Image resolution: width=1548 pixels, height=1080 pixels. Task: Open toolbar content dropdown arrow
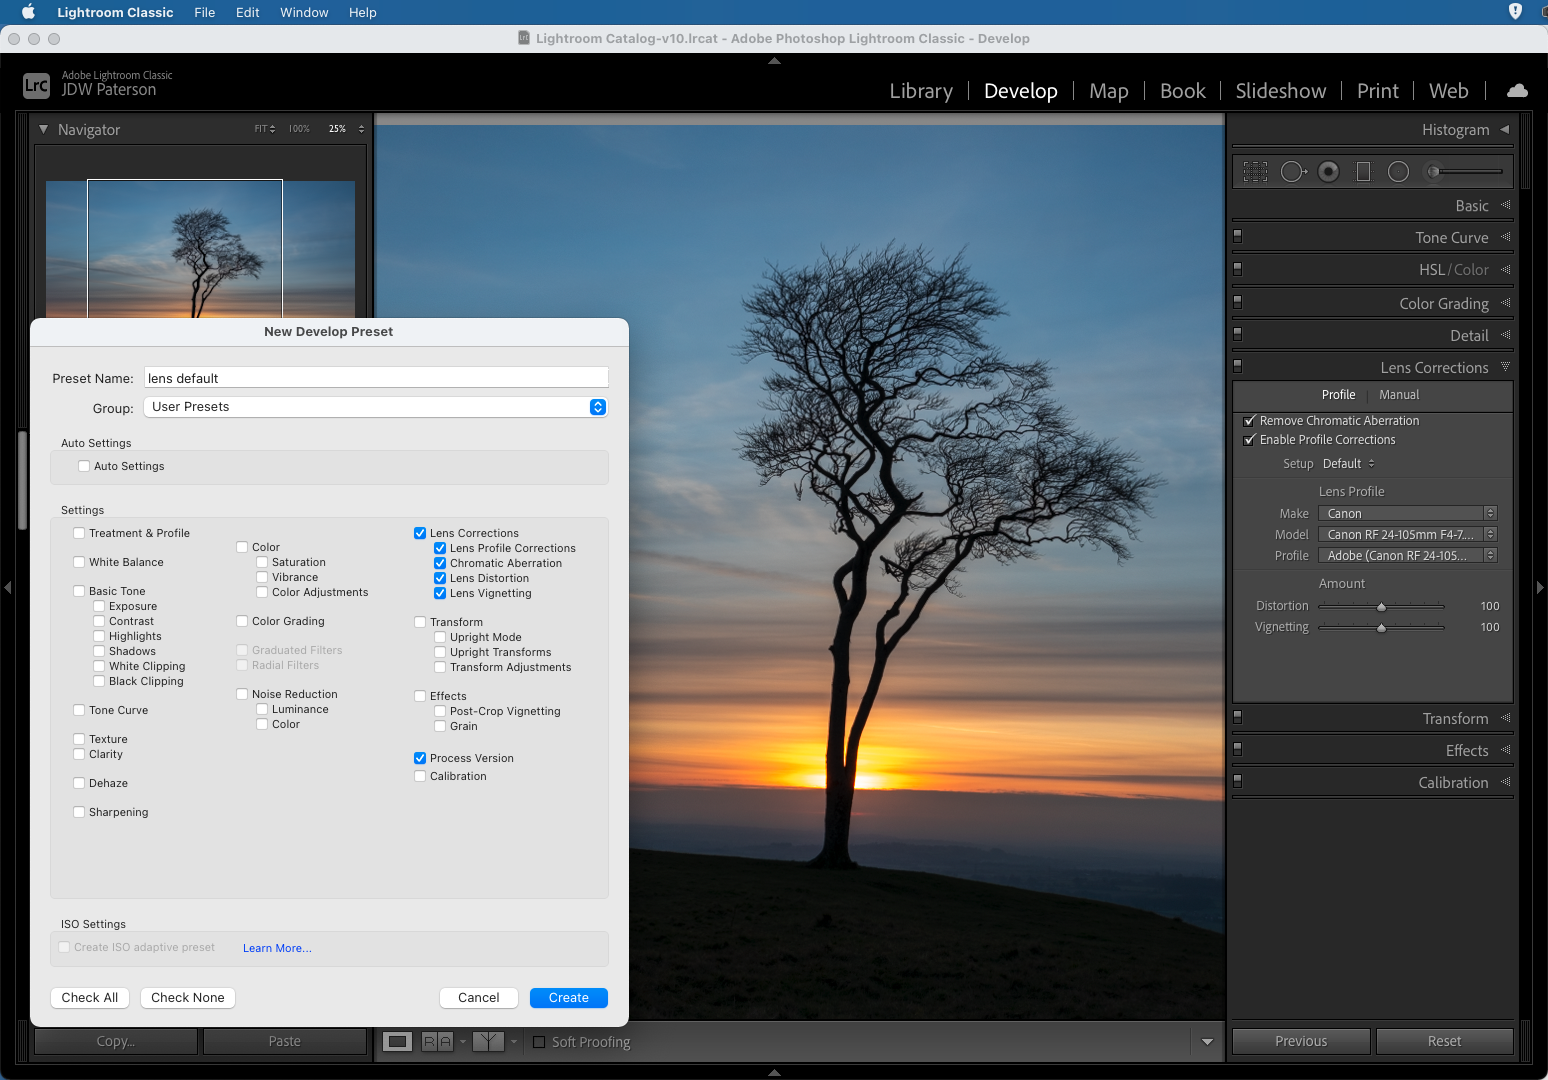coord(1207,1042)
